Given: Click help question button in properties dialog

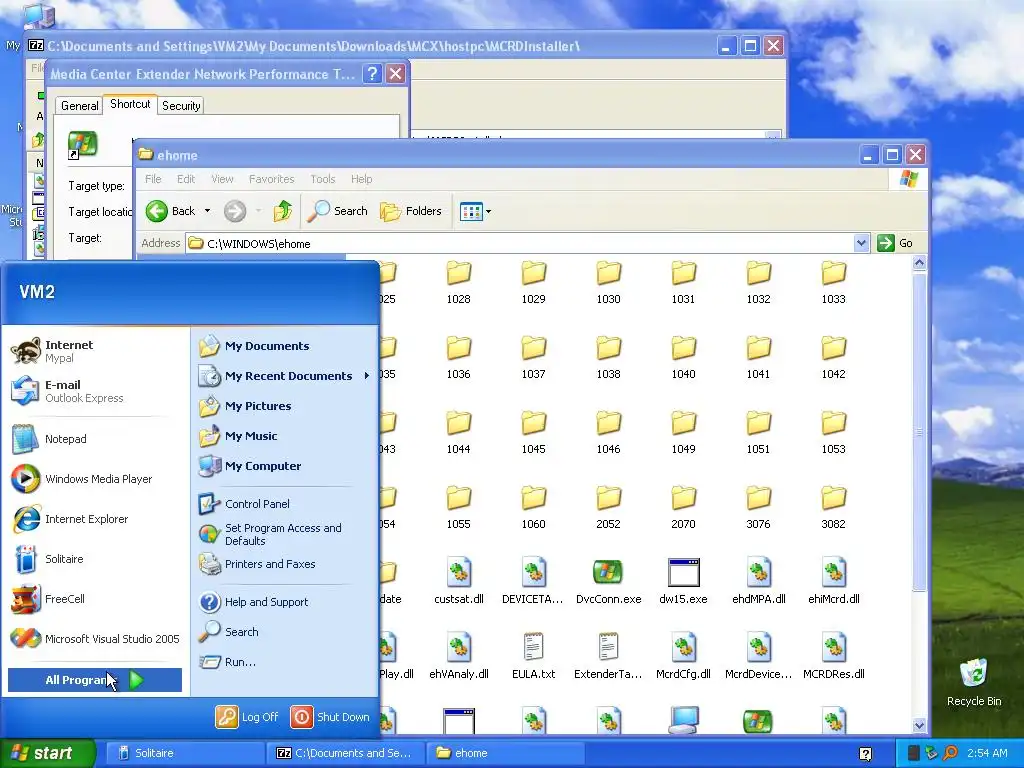Looking at the screenshot, I should pos(372,74).
